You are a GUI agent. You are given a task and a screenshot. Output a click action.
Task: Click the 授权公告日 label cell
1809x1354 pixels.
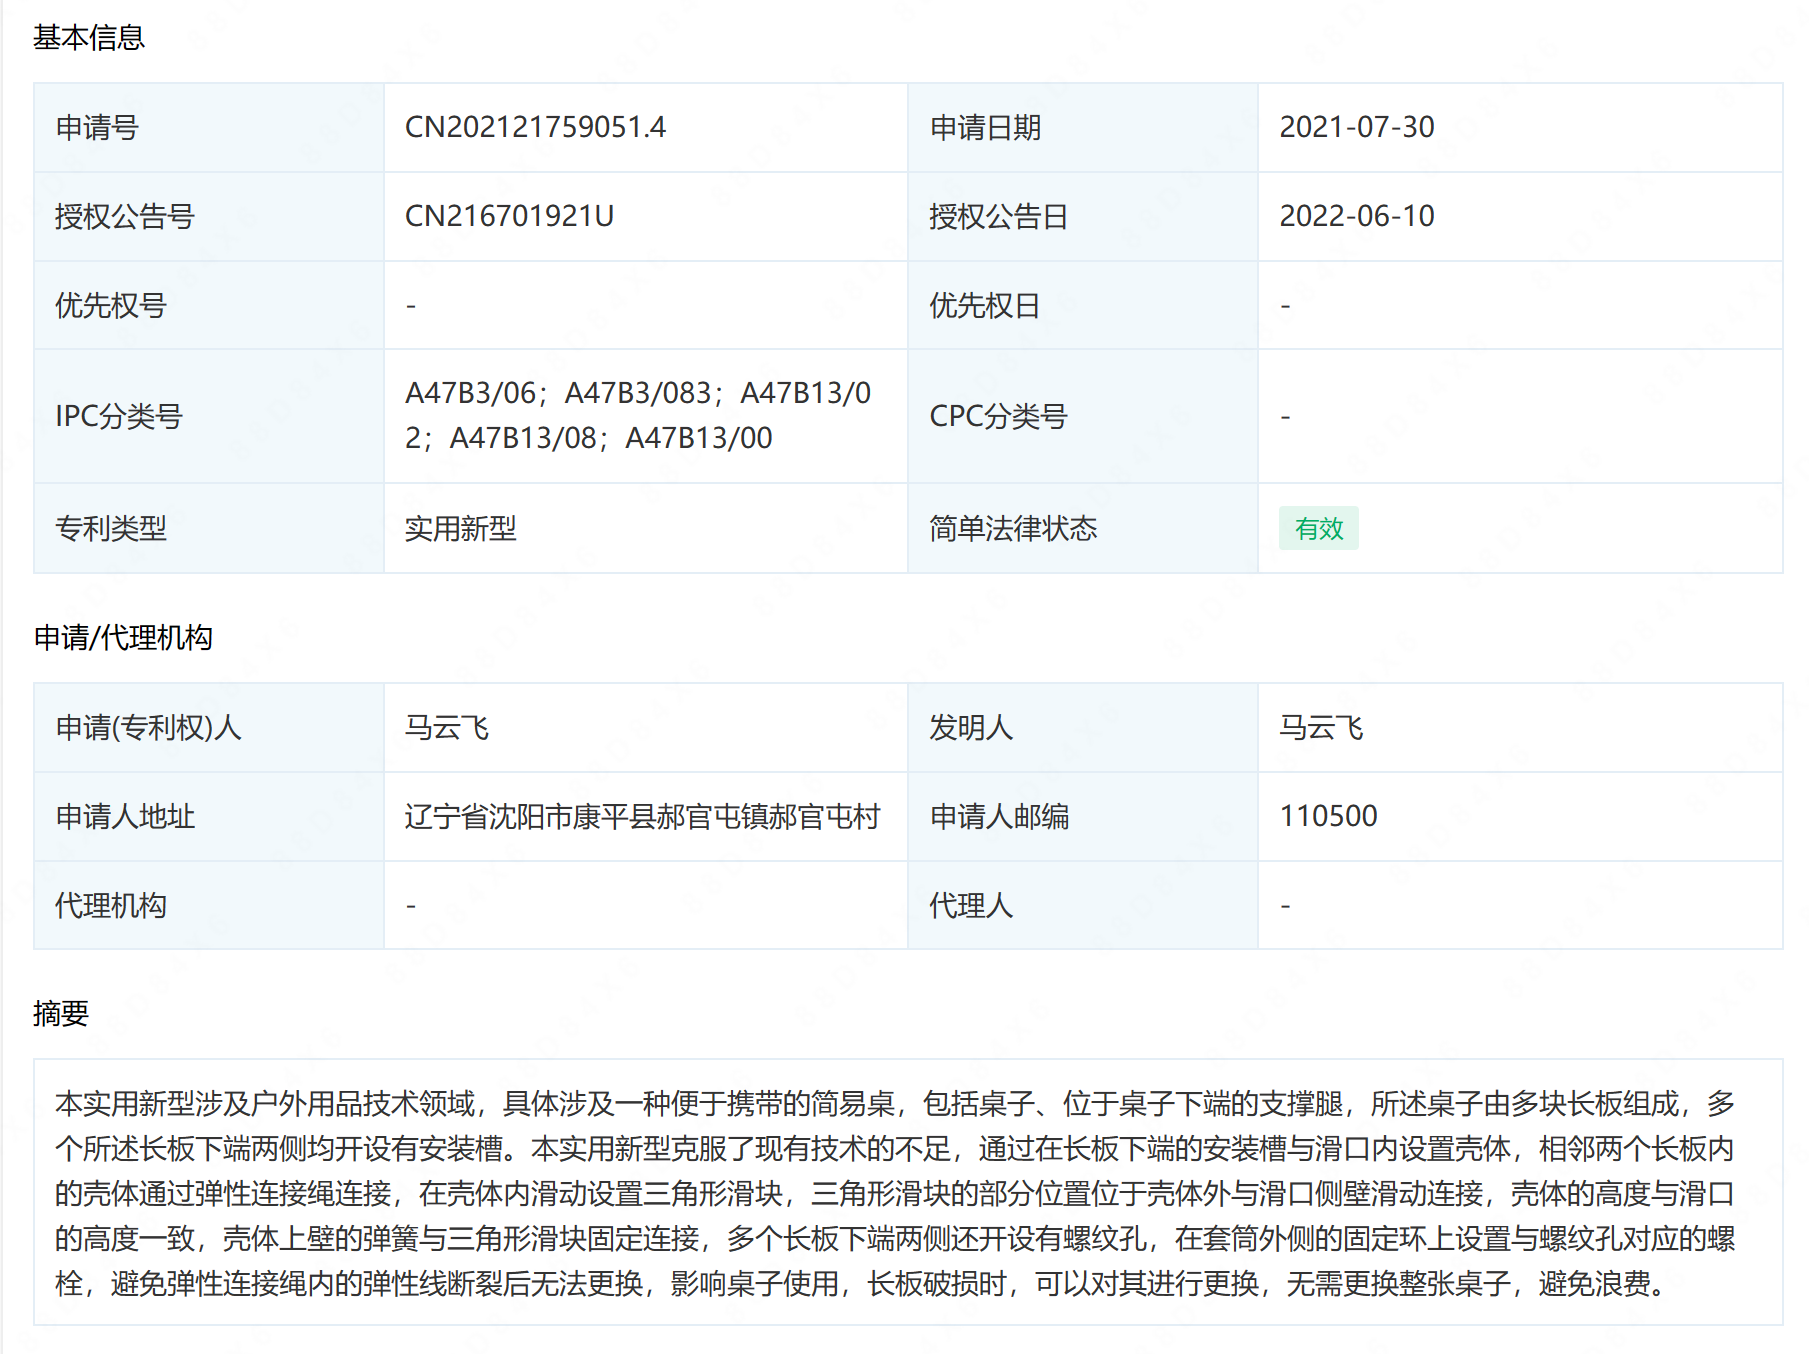[x=1083, y=217]
